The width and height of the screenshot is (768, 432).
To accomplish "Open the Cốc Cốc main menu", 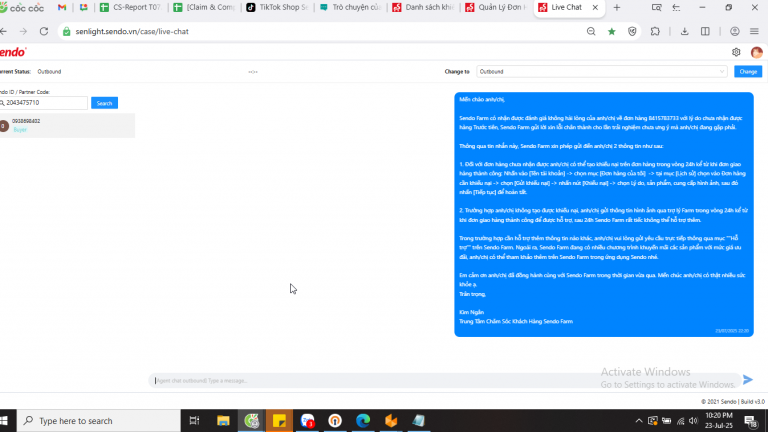I will [x=754, y=31].
